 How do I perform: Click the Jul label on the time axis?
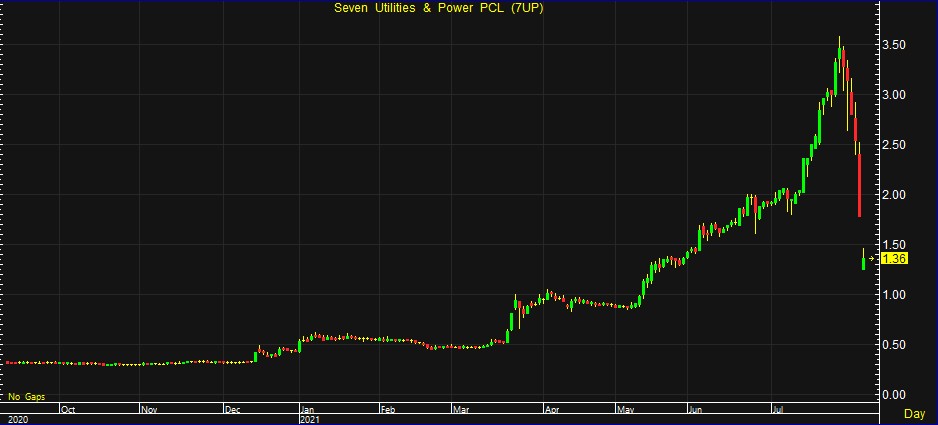coord(778,410)
